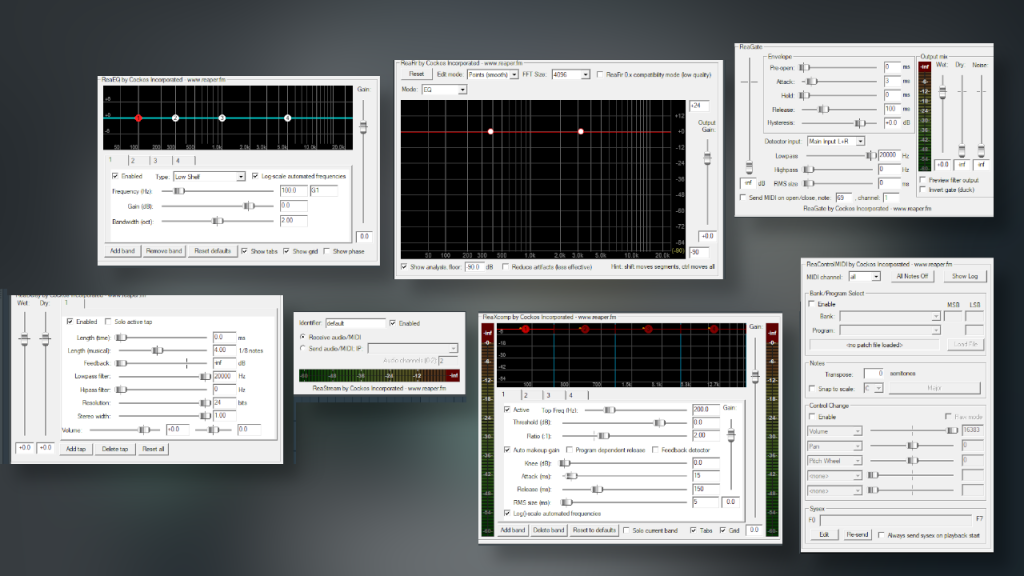This screenshot has width=1024, height=576.
Task: Select band 3 node on ReaEQ curve
Action: tap(222, 118)
